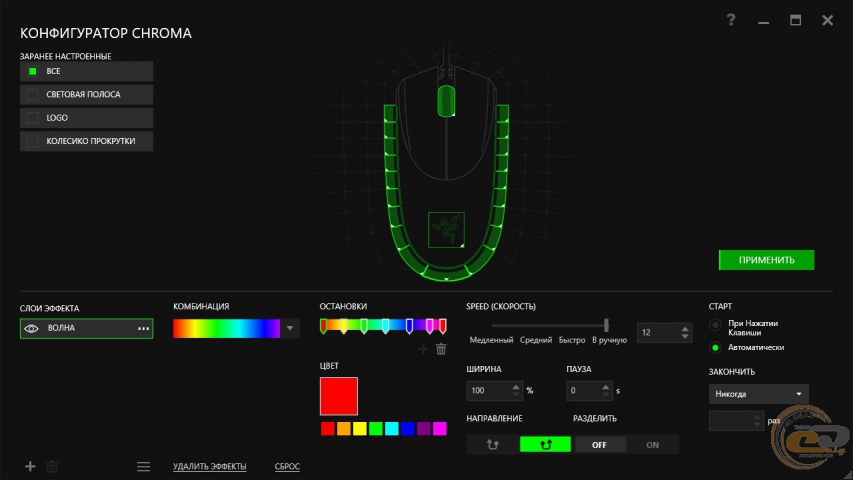The image size is (853, 480).
Task: Click the СБРОС link
Action: 287,466
